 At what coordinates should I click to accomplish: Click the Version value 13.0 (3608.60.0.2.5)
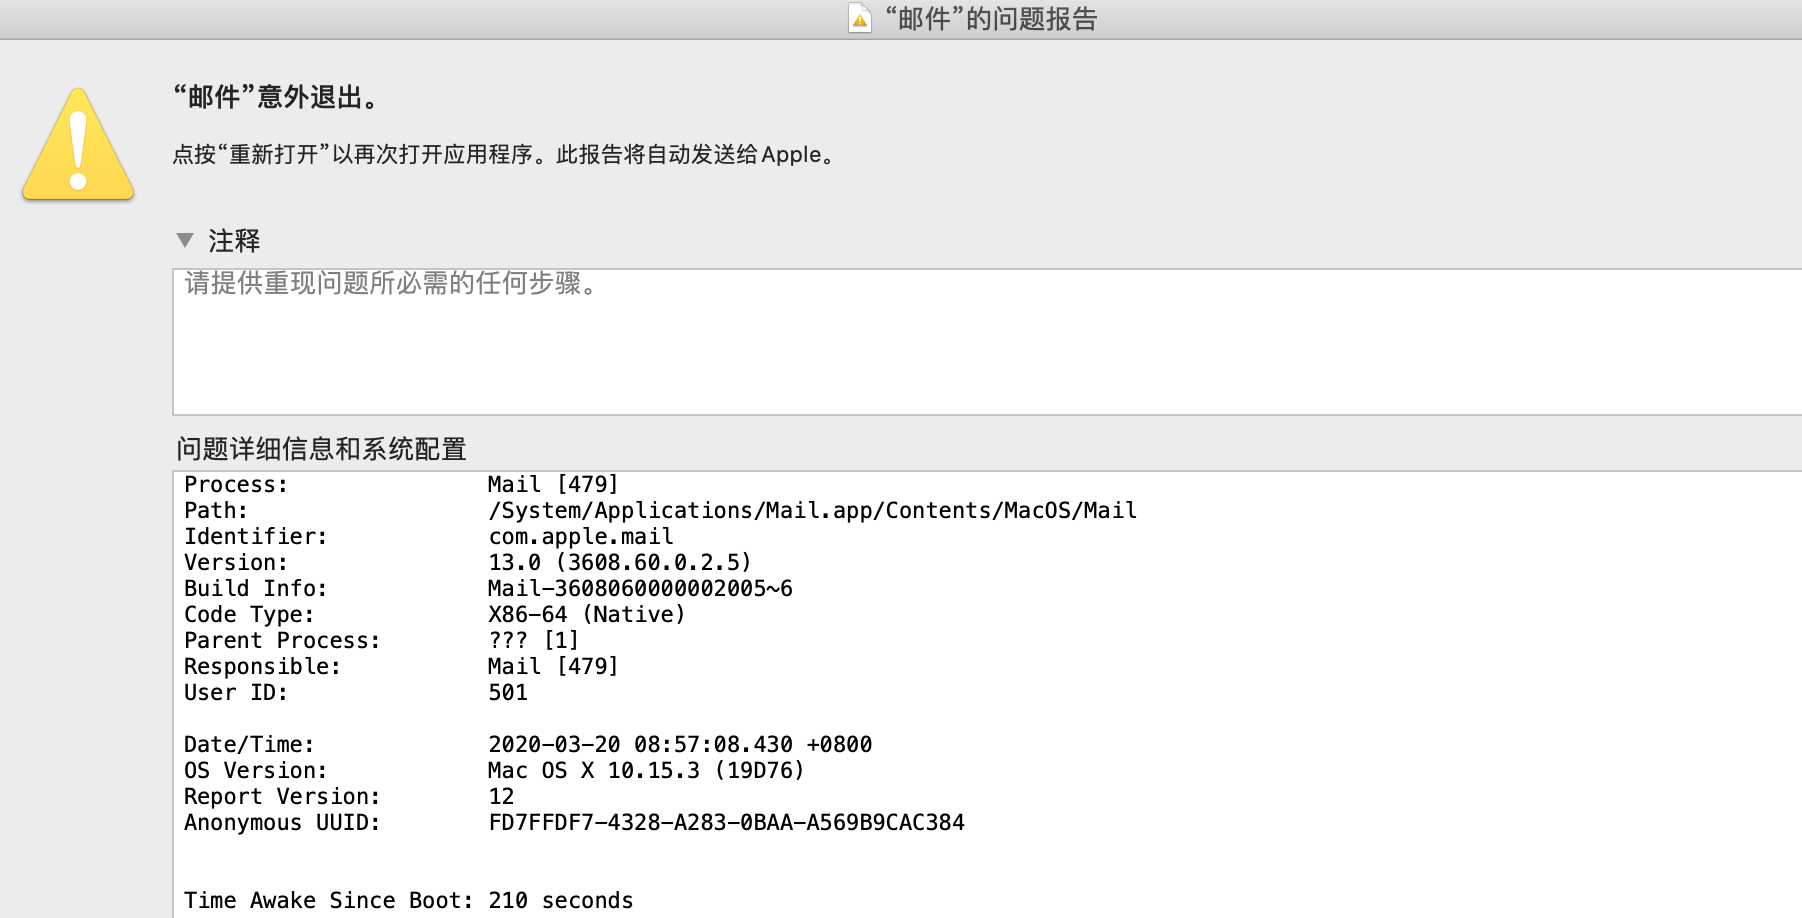(620, 562)
